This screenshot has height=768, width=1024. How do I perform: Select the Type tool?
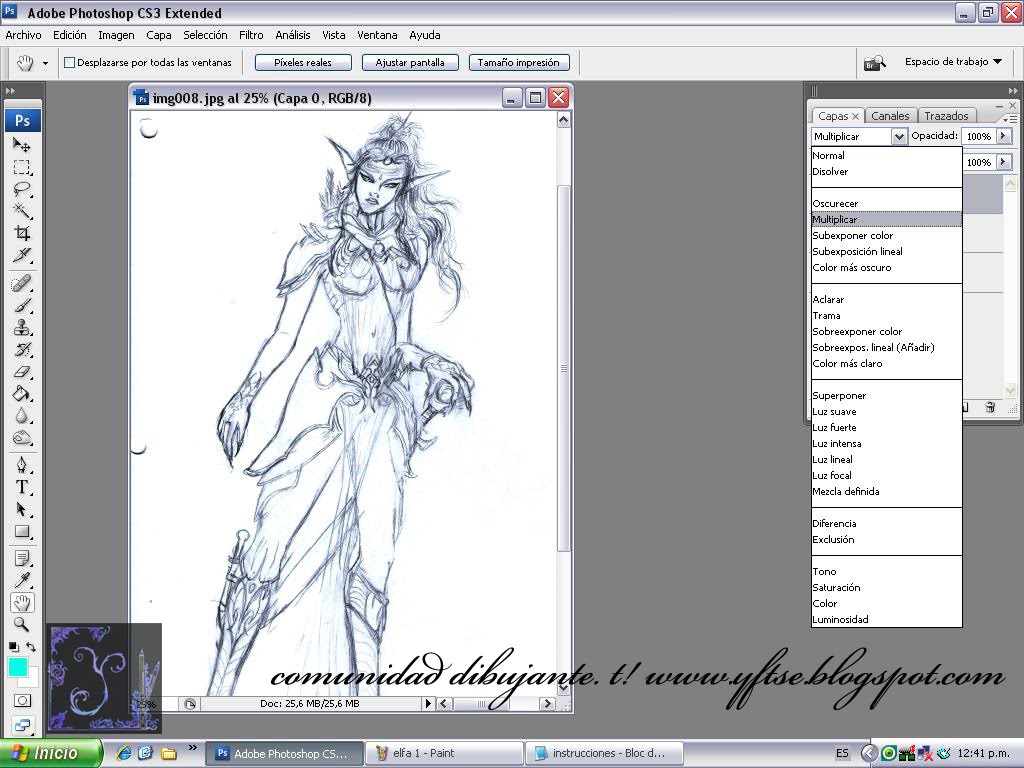tap(22, 487)
